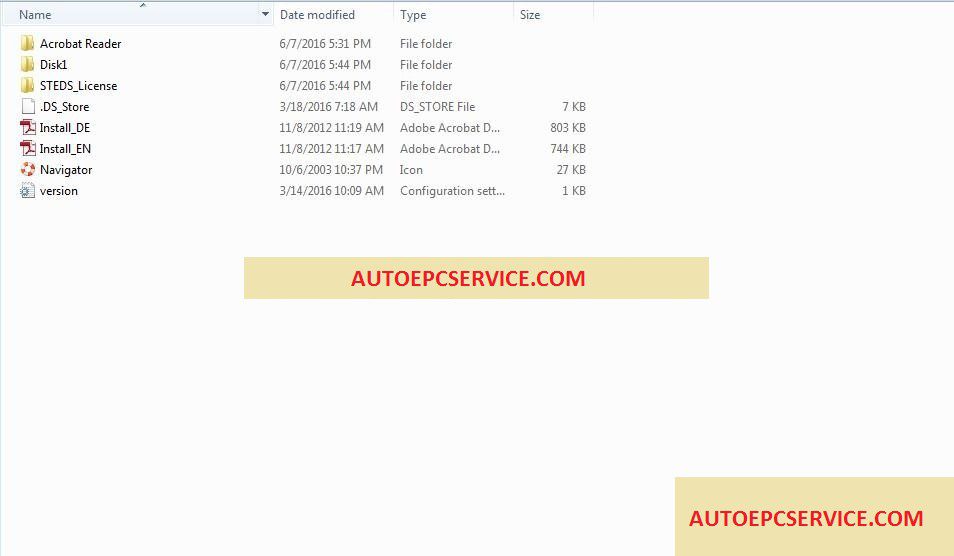Click date 3/14/2016 10:09 AM
This screenshot has width=954, height=556.
pyautogui.click(x=332, y=190)
